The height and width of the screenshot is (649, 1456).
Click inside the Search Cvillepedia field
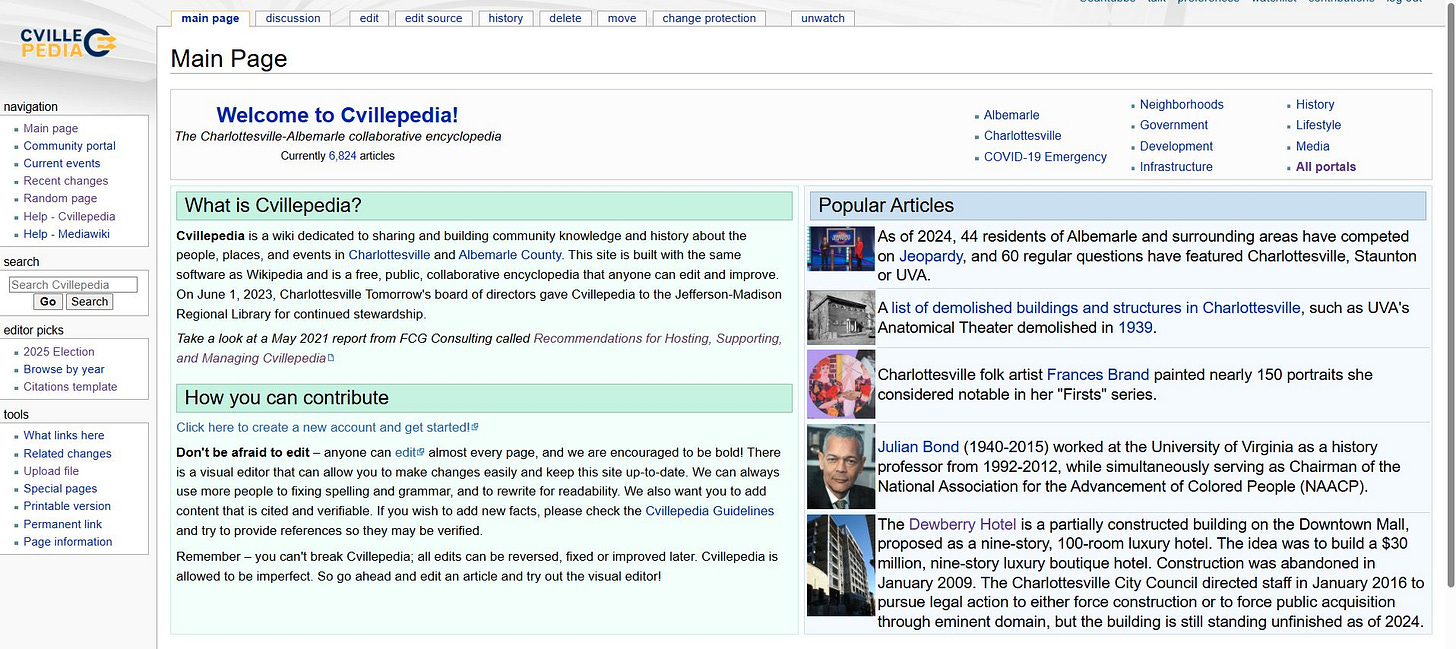[72, 285]
